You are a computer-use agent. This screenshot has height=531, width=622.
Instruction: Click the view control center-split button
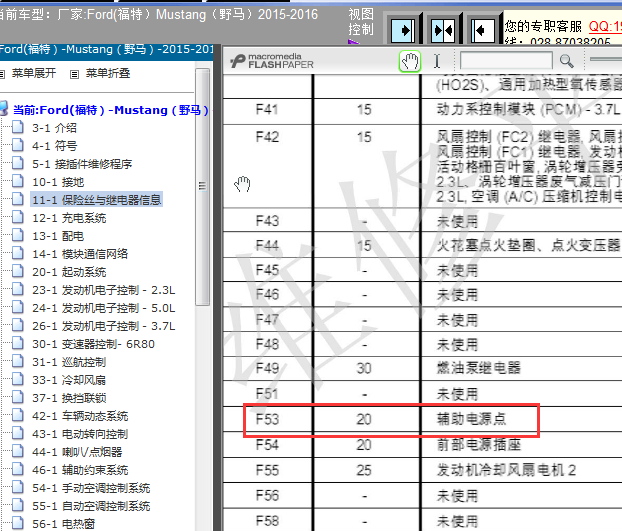tap(443, 31)
